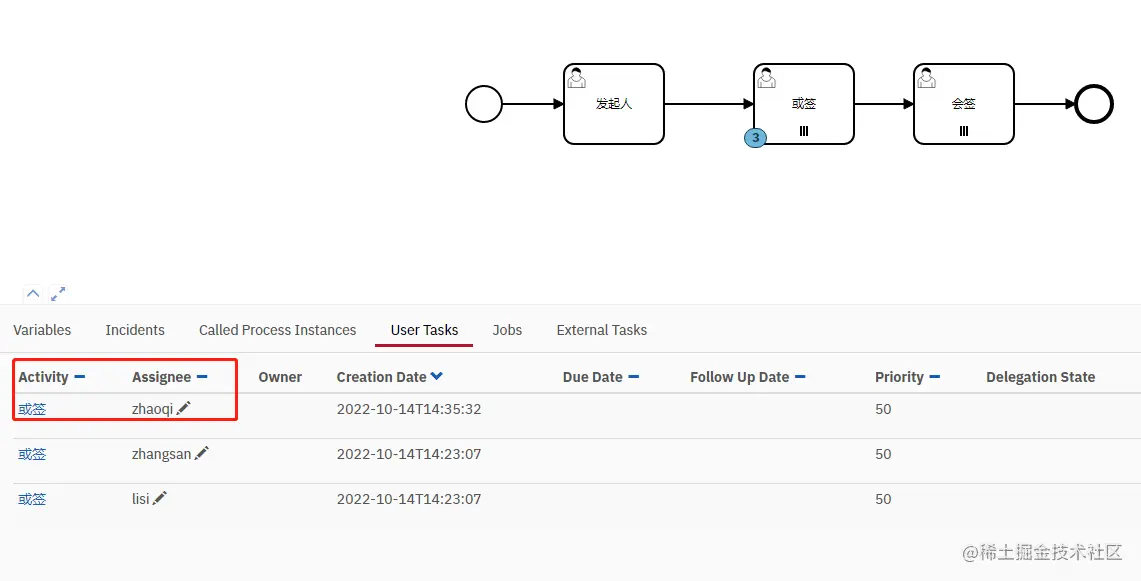1141x581 pixels.
Task: Toggle Creation Date sort order arrow
Action: click(437, 376)
